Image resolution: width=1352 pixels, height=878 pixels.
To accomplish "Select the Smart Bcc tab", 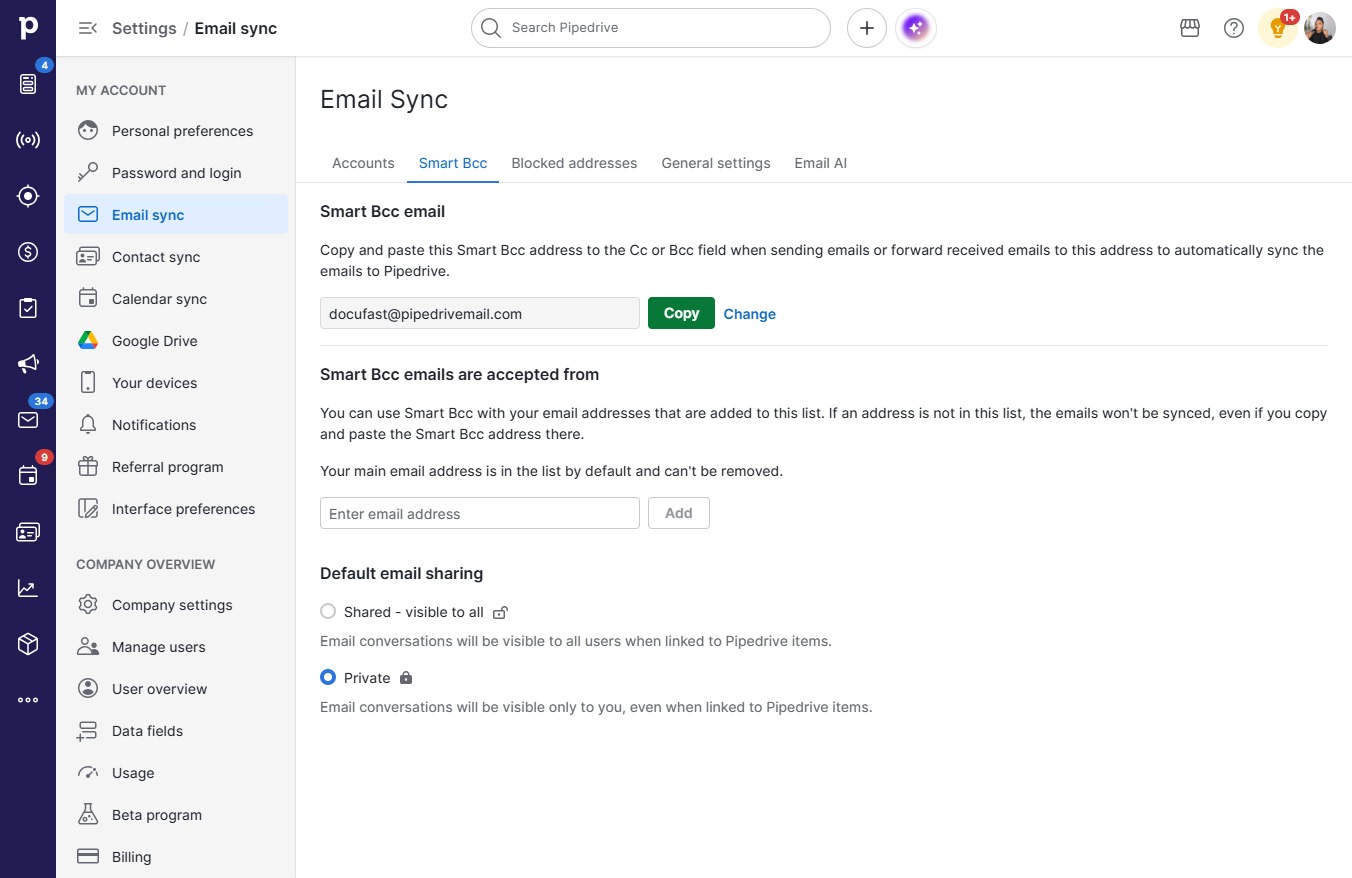I will click(453, 163).
